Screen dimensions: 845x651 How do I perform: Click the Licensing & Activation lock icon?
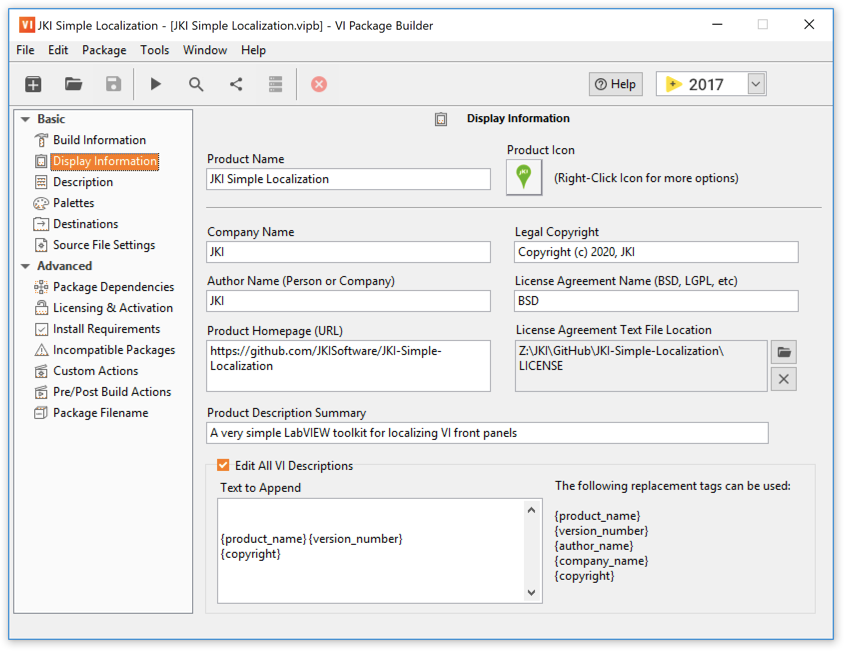click(x=41, y=308)
